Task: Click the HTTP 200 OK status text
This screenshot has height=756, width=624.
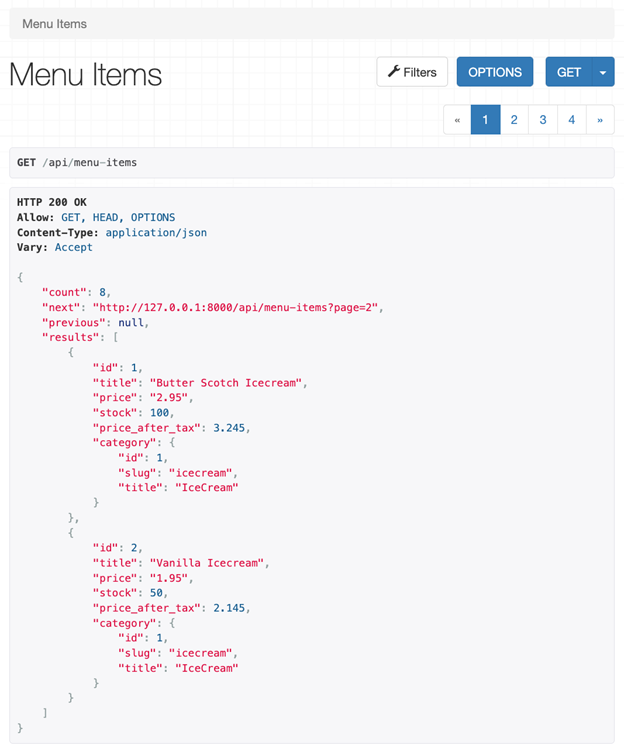Action: point(52,202)
